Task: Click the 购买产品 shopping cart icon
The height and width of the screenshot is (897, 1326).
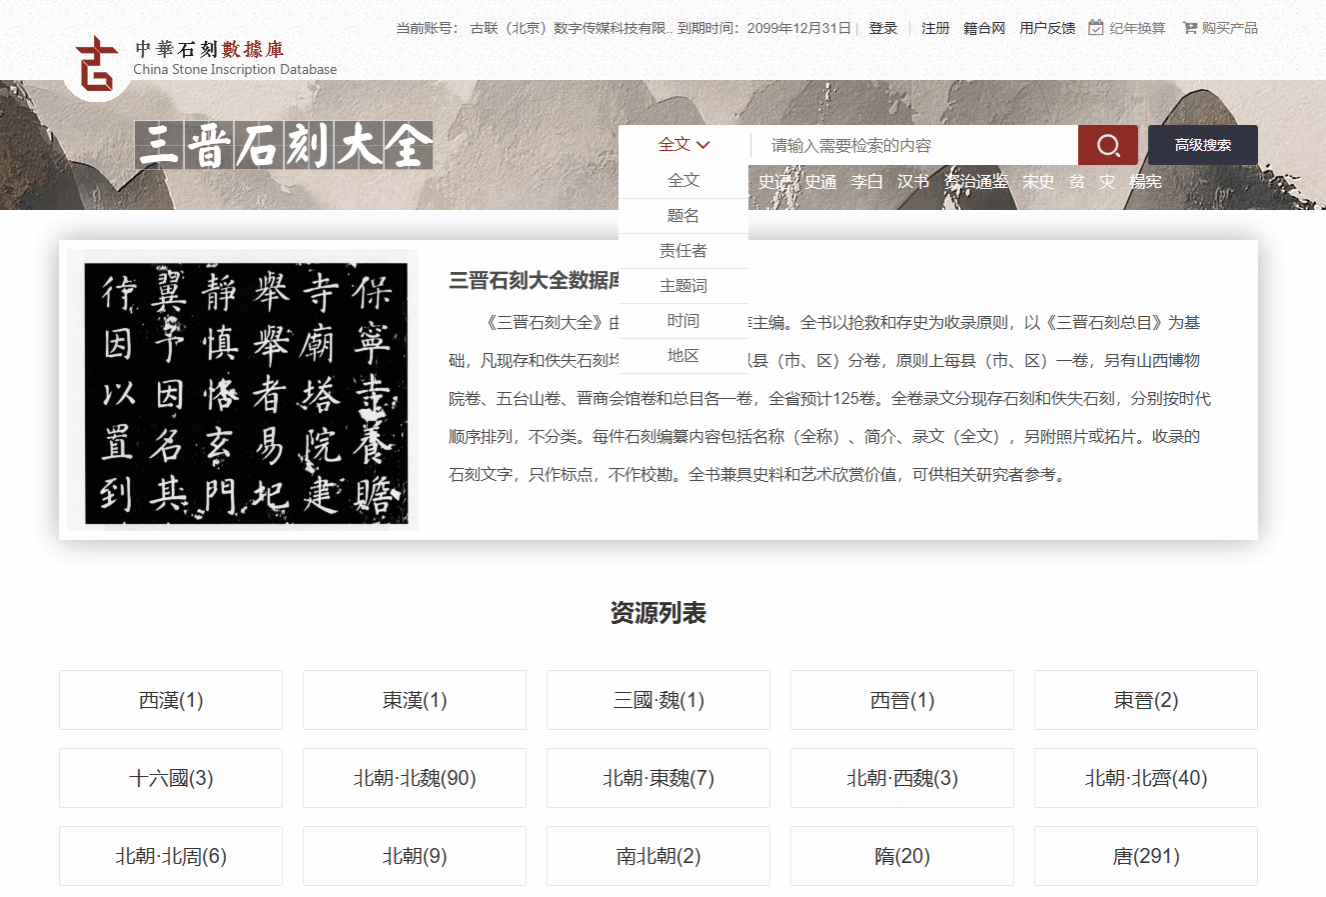Action: [1189, 28]
